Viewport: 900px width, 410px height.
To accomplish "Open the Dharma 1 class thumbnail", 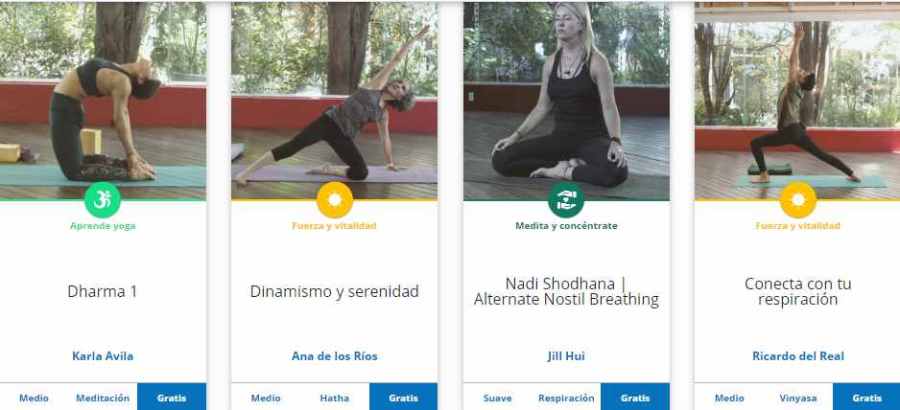I will click(103, 100).
